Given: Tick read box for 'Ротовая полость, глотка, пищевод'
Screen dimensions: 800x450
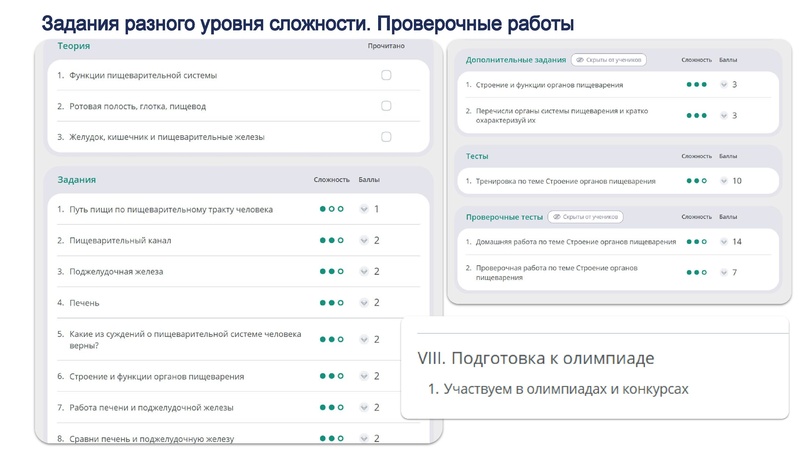Looking at the screenshot, I should click(x=386, y=106).
